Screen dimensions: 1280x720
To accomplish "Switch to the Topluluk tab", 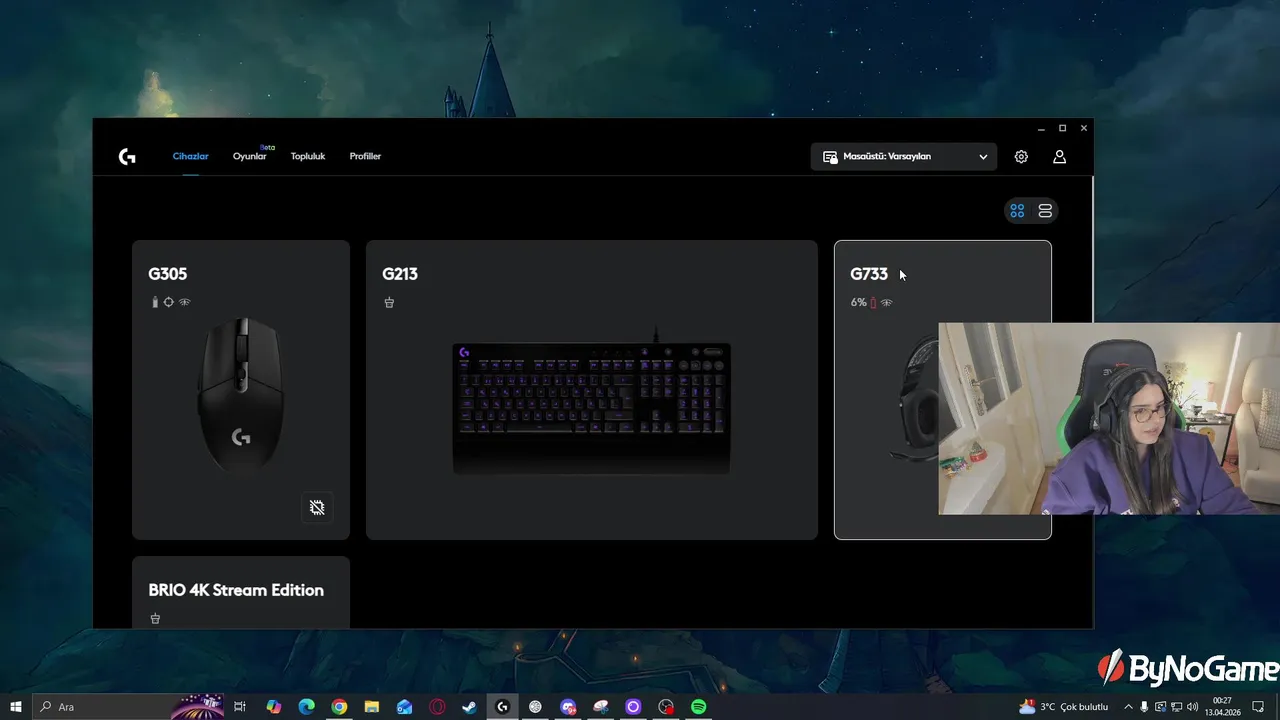I will pos(308,157).
